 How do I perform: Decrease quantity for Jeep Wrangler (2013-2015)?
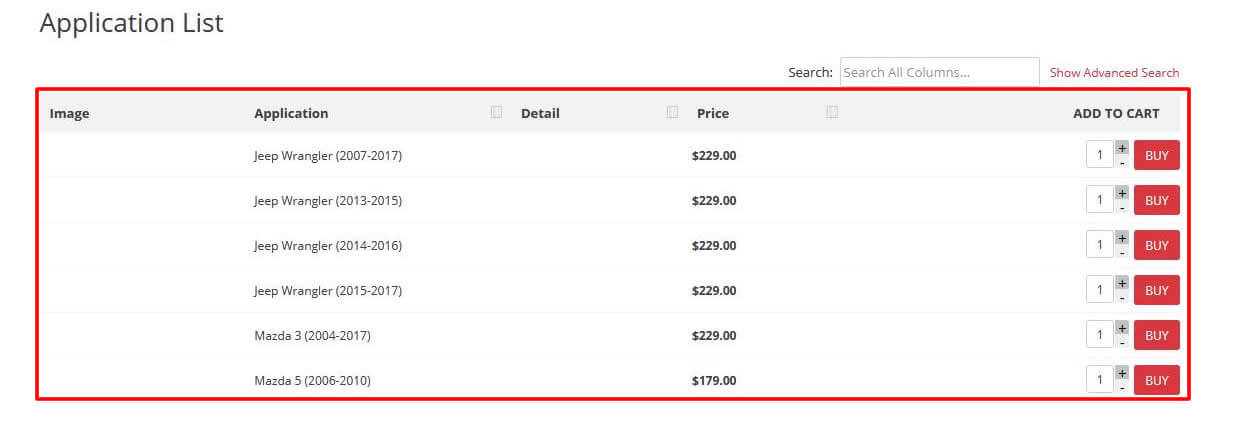coord(1122,208)
